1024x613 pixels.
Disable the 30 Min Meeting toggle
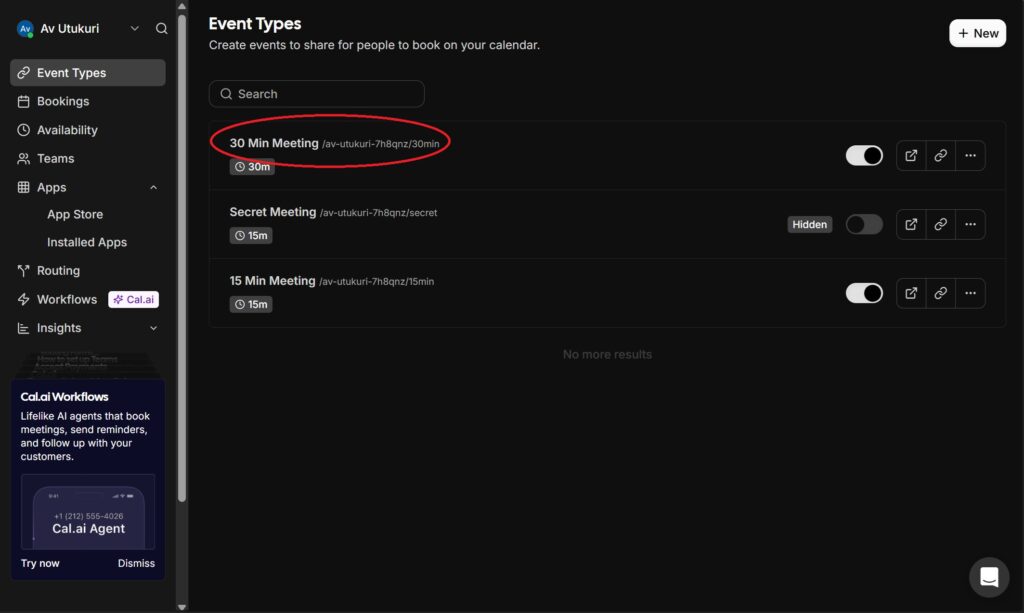point(864,156)
